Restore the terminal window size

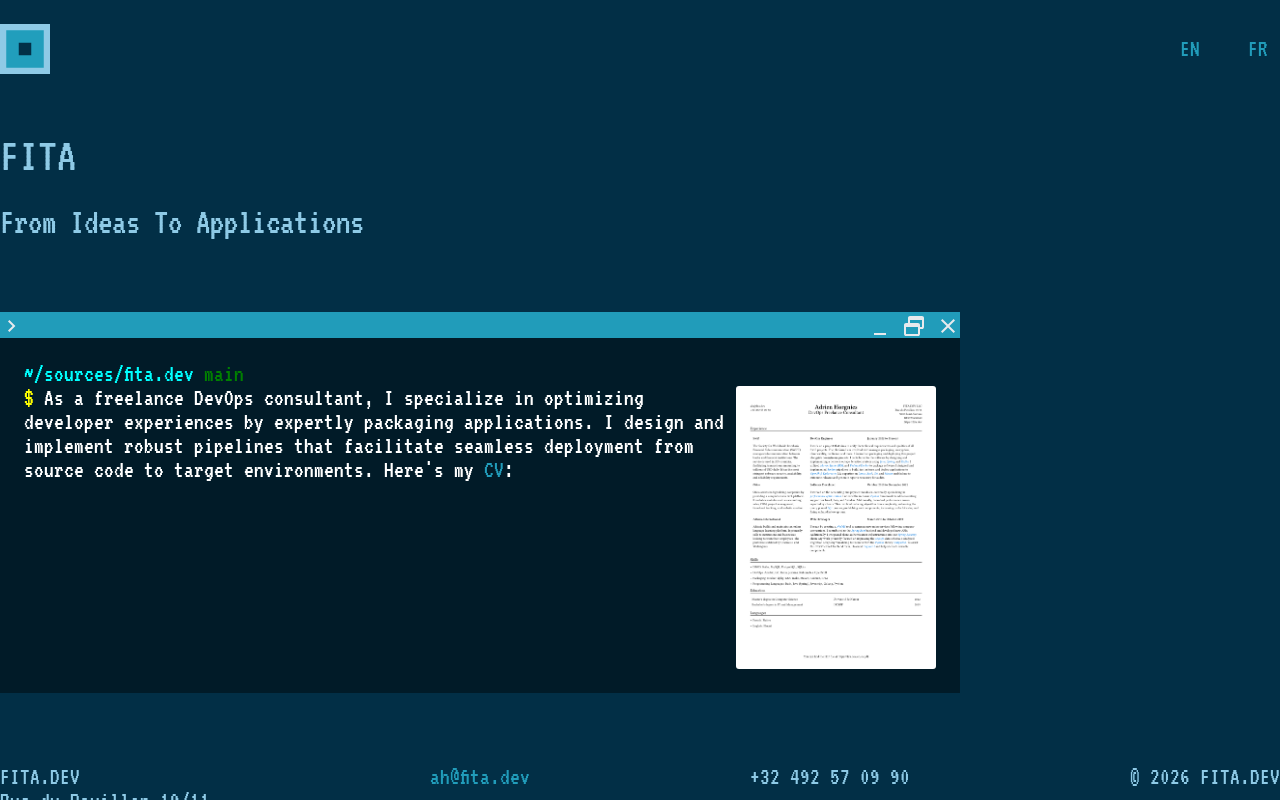pyautogui.click(x=914, y=326)
